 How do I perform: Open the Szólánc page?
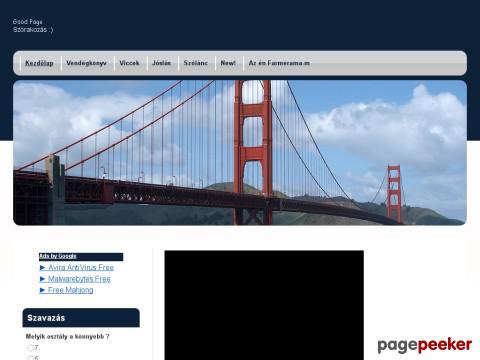pos(196,63)
